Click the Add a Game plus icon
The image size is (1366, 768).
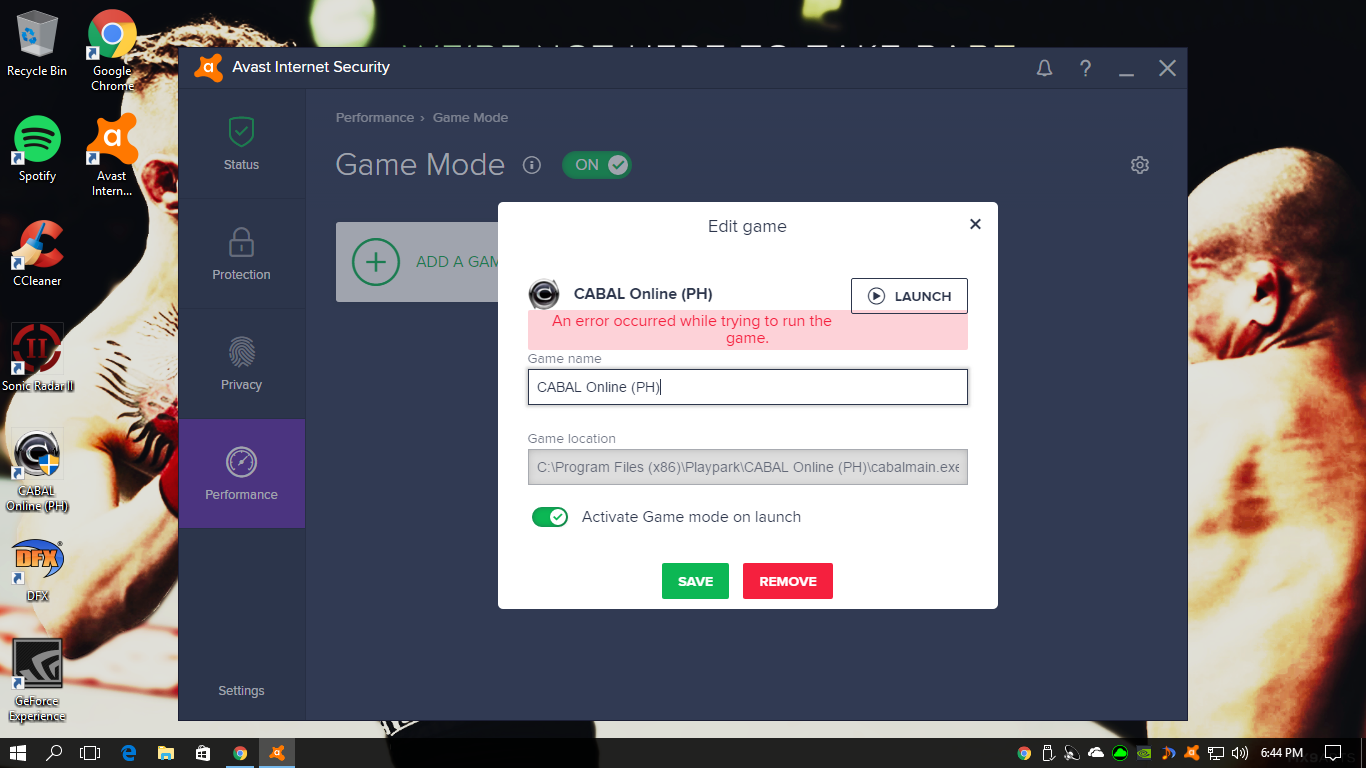376,262
